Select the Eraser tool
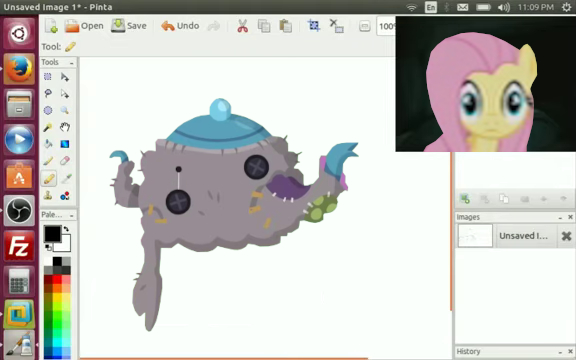 pyautogui.click(x=65, y=161)
